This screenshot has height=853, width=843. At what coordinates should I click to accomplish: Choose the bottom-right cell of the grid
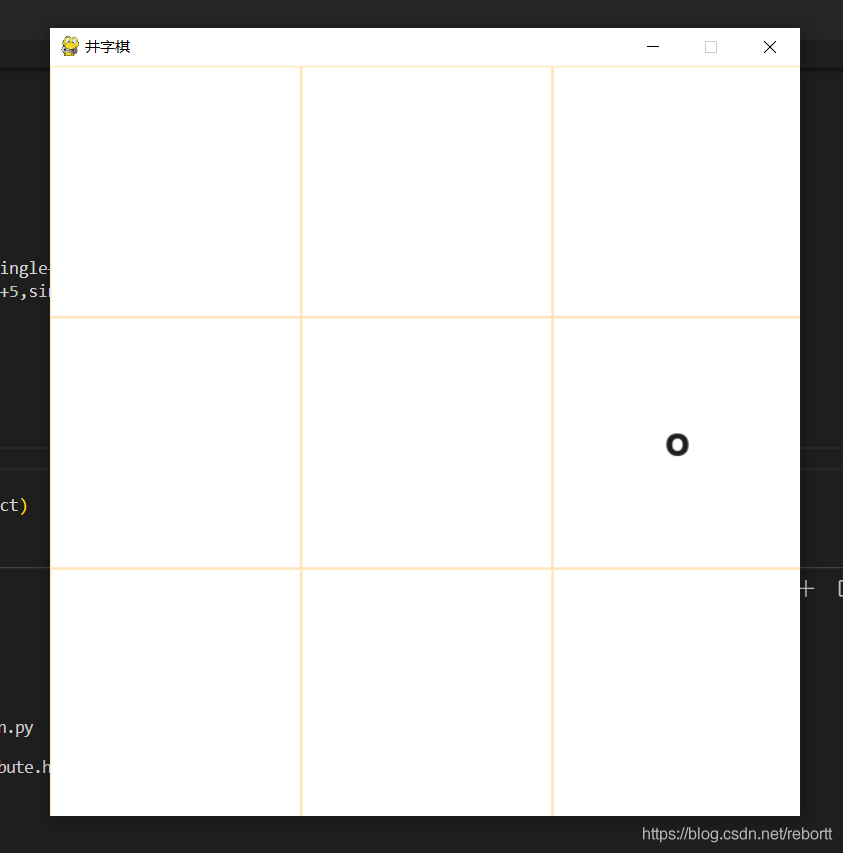[x=676, y=692]
